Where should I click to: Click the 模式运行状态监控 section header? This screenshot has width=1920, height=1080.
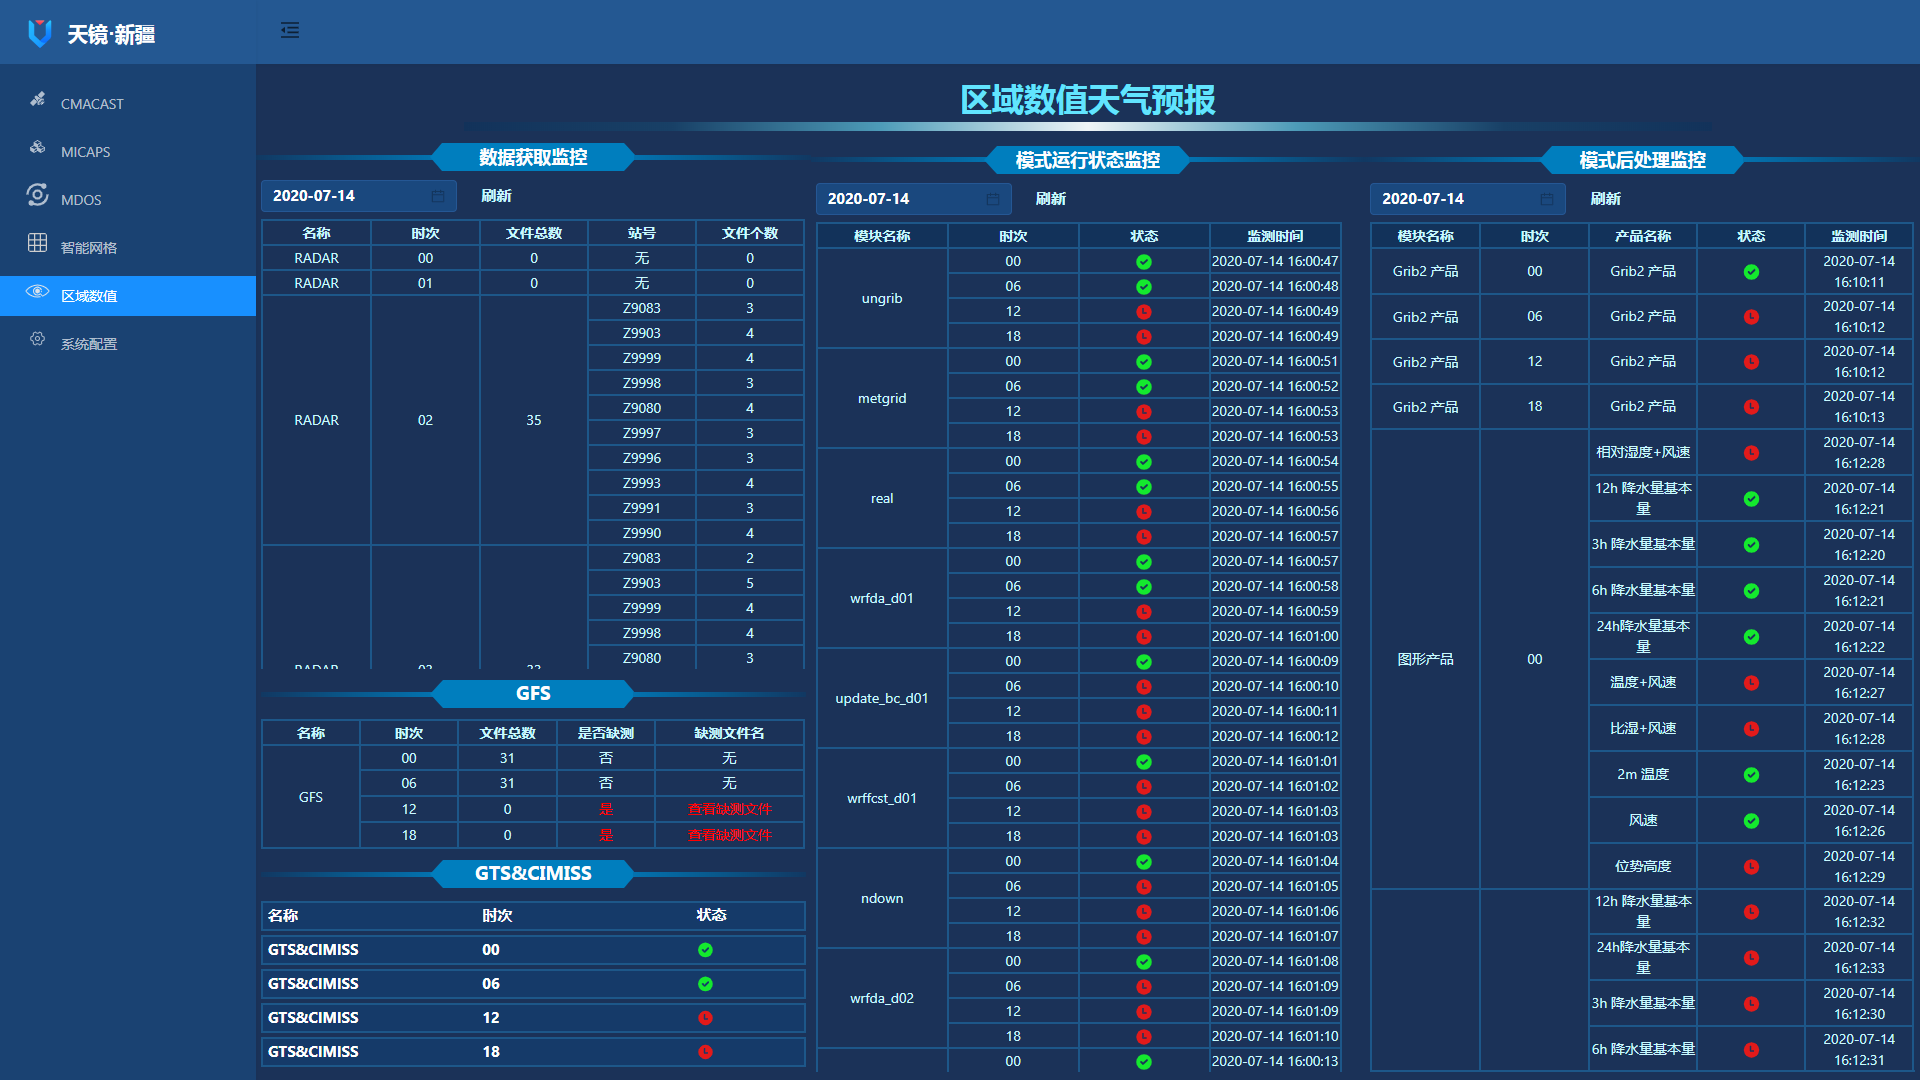(1088, 160)
